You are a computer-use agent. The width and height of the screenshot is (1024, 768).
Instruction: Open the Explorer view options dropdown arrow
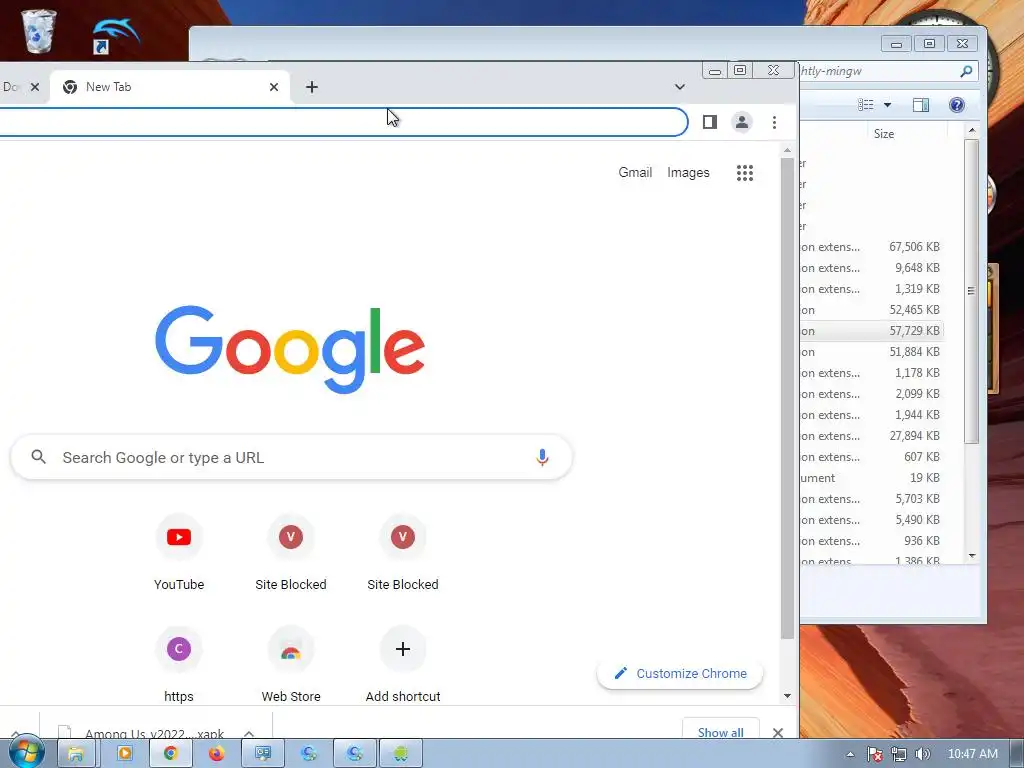[x=887, y=104]
